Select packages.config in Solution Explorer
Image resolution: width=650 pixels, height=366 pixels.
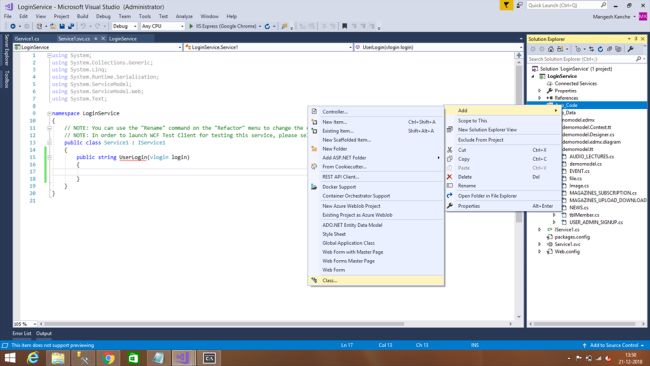click(x=572, y=237)
